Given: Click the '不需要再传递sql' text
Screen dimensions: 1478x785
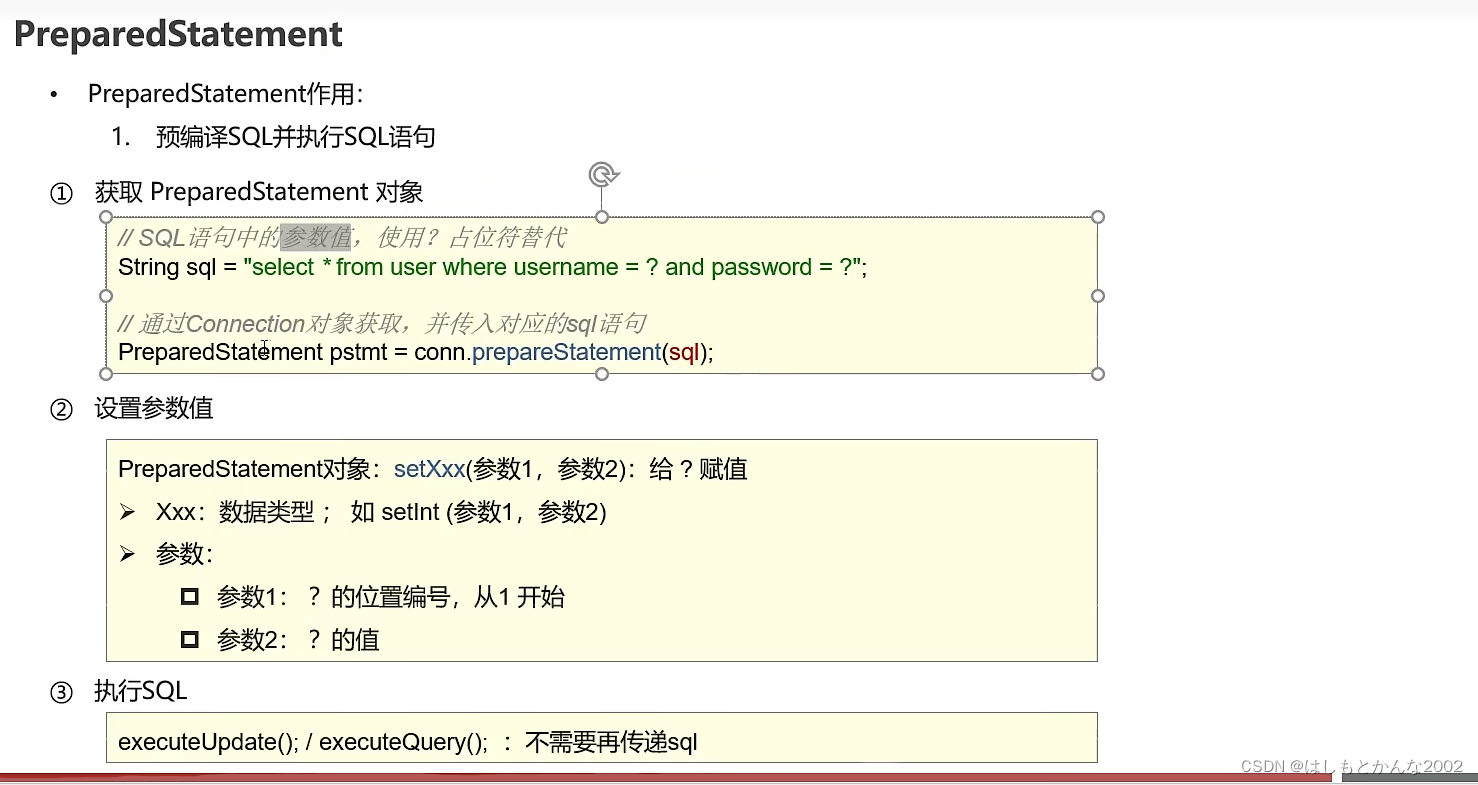Looking at the screenshot, I should coord(611,742).
